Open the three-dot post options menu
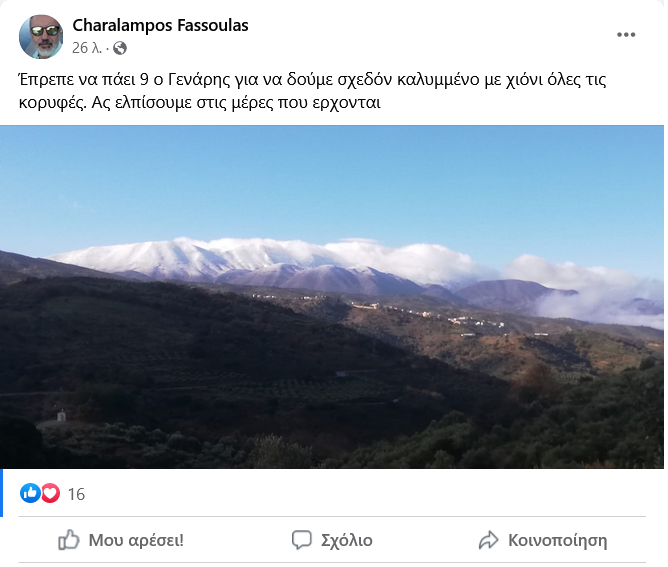 point(625,35)
